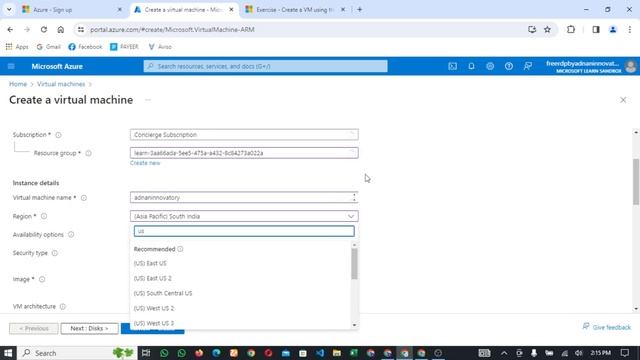Click the Virtual machine name field
The height and width of the screenshot is (360, 640).
point(244,198)
